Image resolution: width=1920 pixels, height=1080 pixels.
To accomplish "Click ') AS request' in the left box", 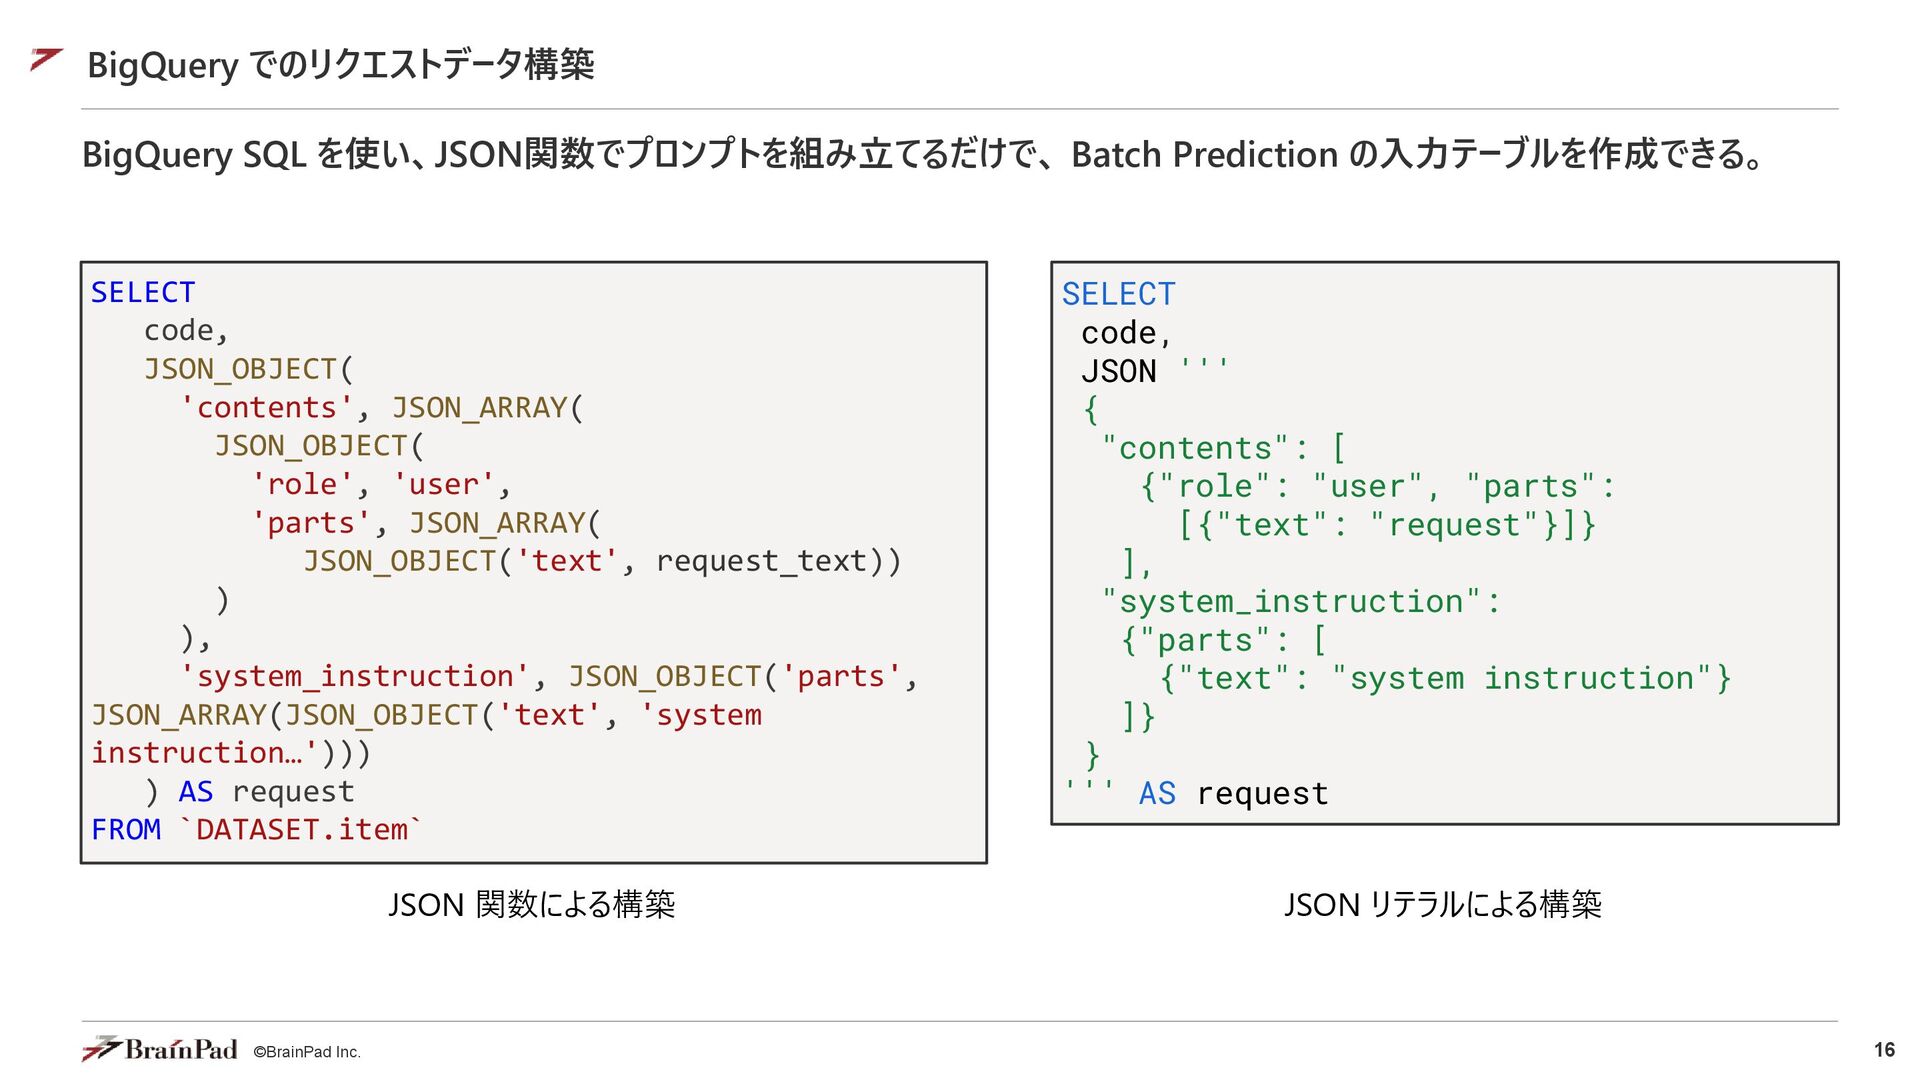I will point(249,792).
